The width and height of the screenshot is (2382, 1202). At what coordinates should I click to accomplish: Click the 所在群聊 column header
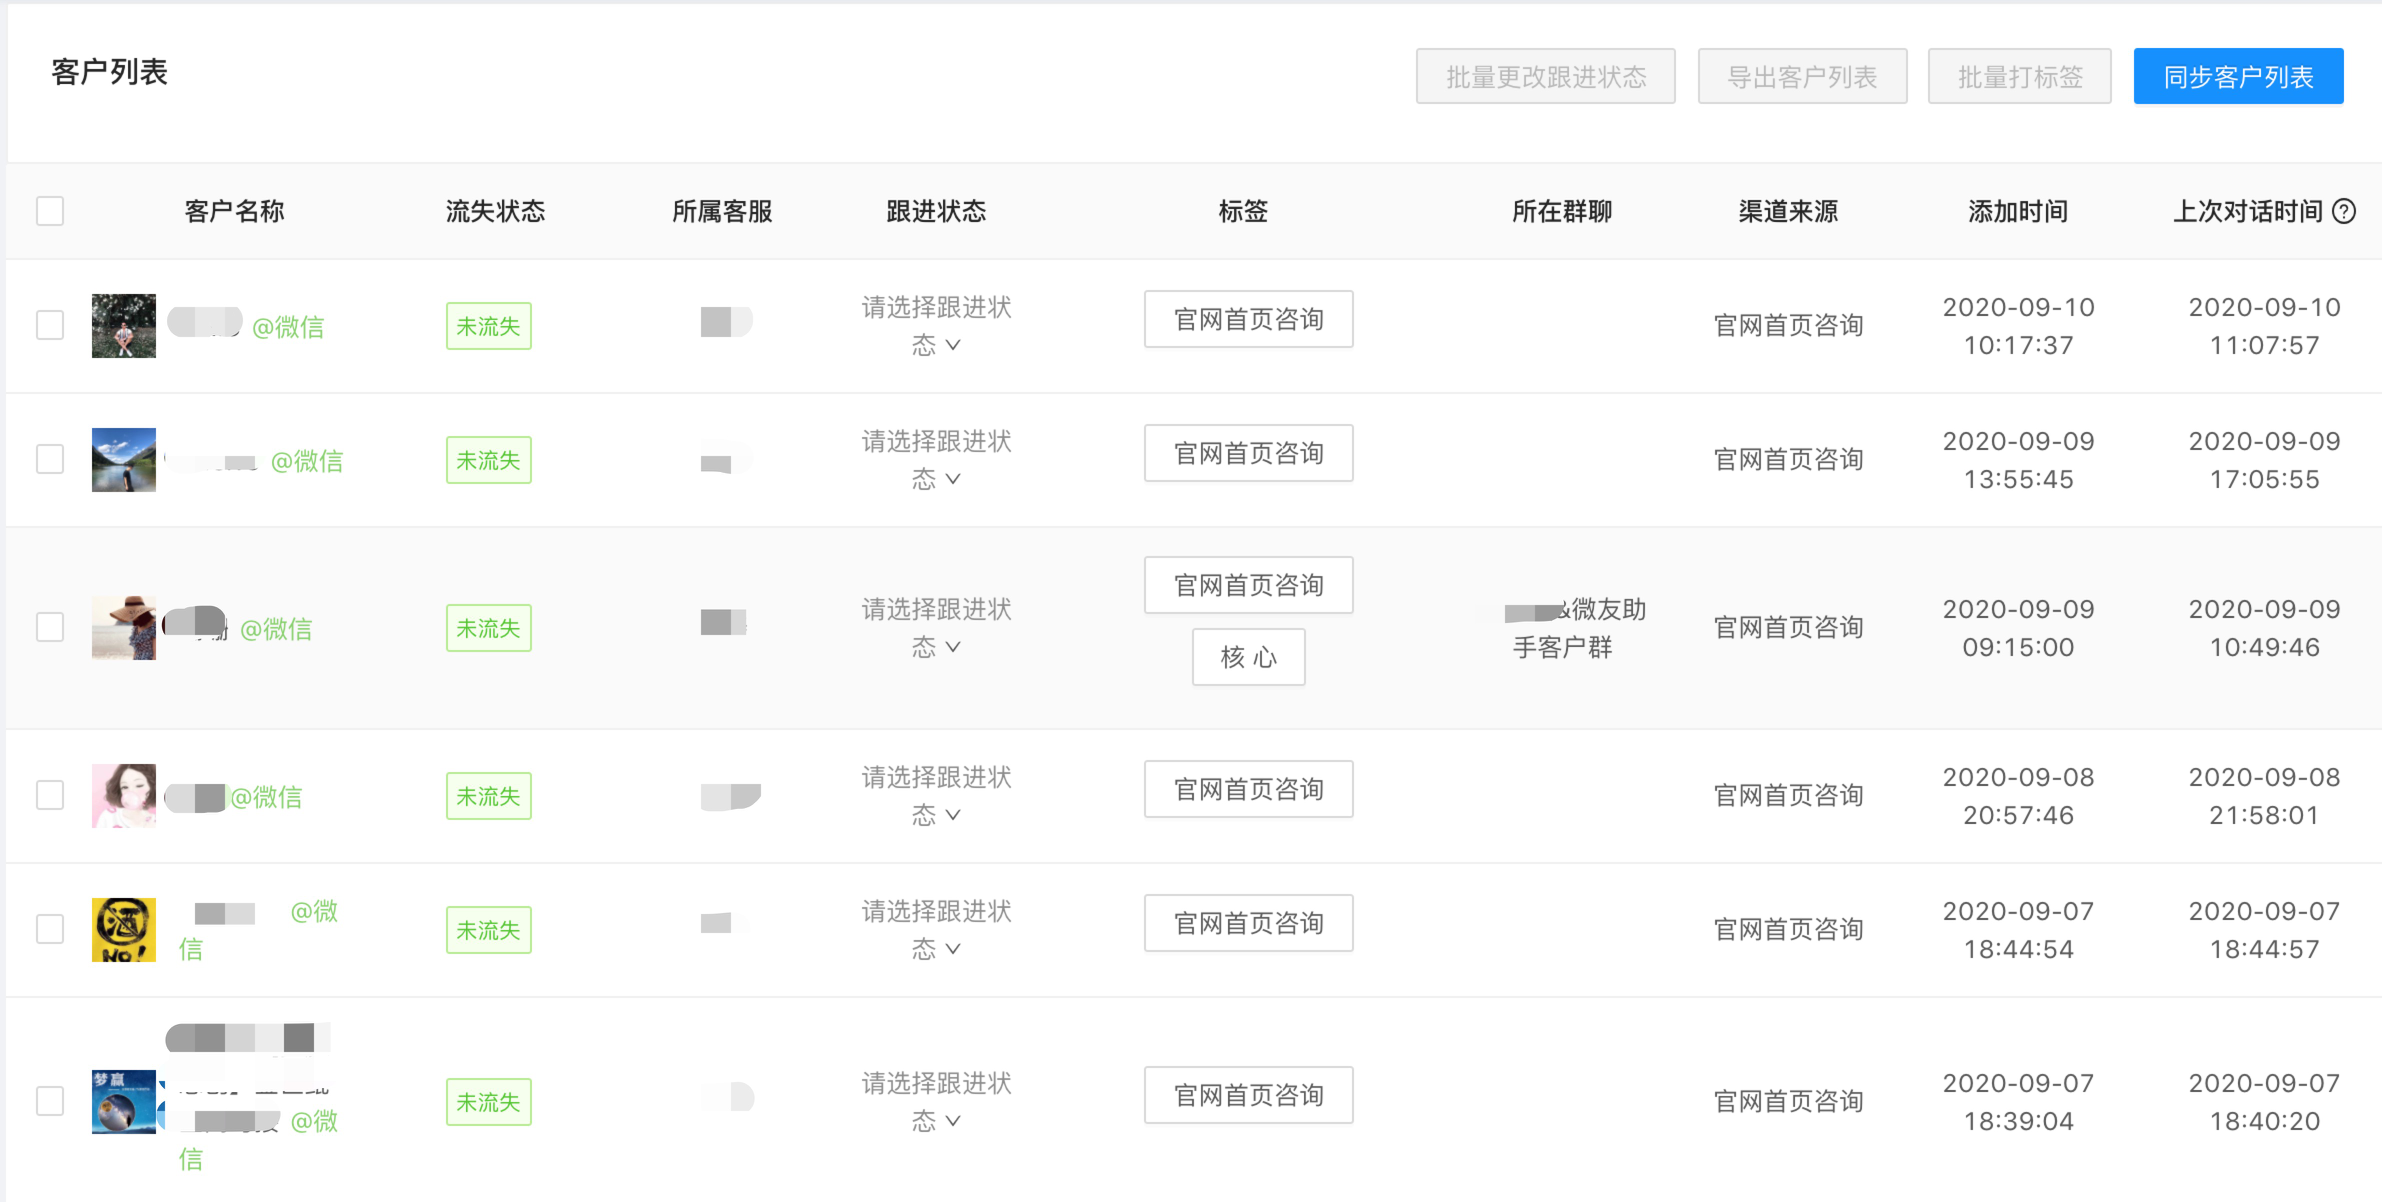click(1562, 211)
